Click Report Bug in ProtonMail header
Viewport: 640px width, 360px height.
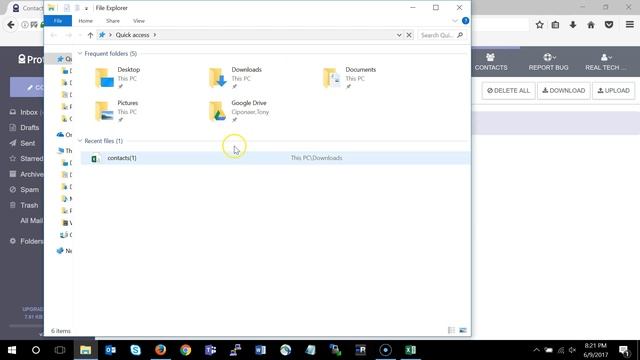(x=548, y=62)
